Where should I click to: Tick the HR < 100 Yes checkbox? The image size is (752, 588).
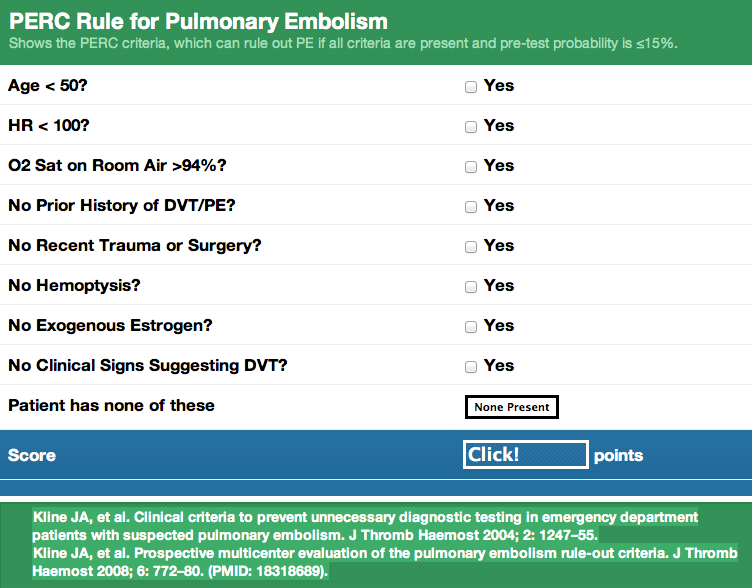point(471,127)
